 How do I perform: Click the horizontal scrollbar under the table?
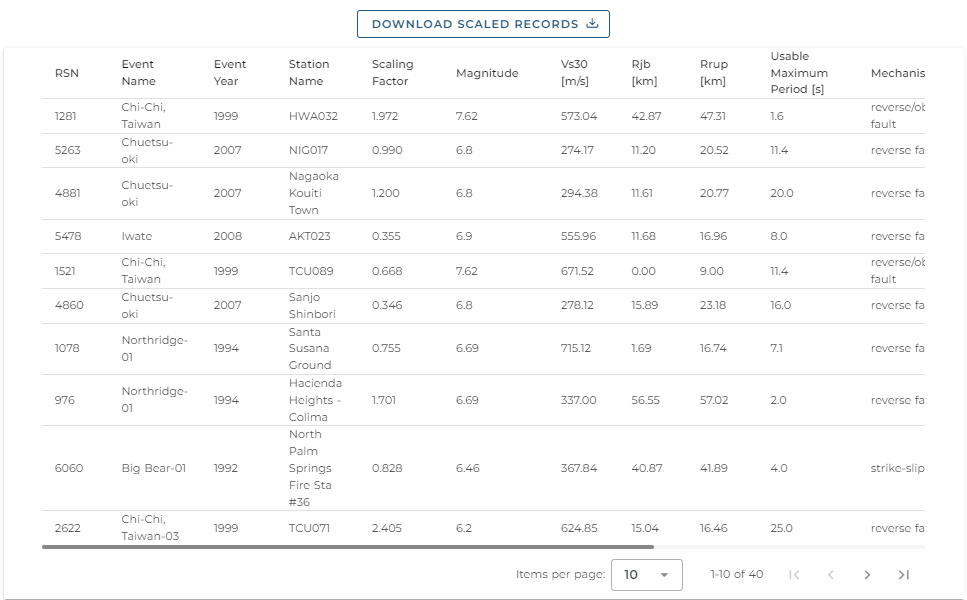pyautogui.click(x=348, y=547)
